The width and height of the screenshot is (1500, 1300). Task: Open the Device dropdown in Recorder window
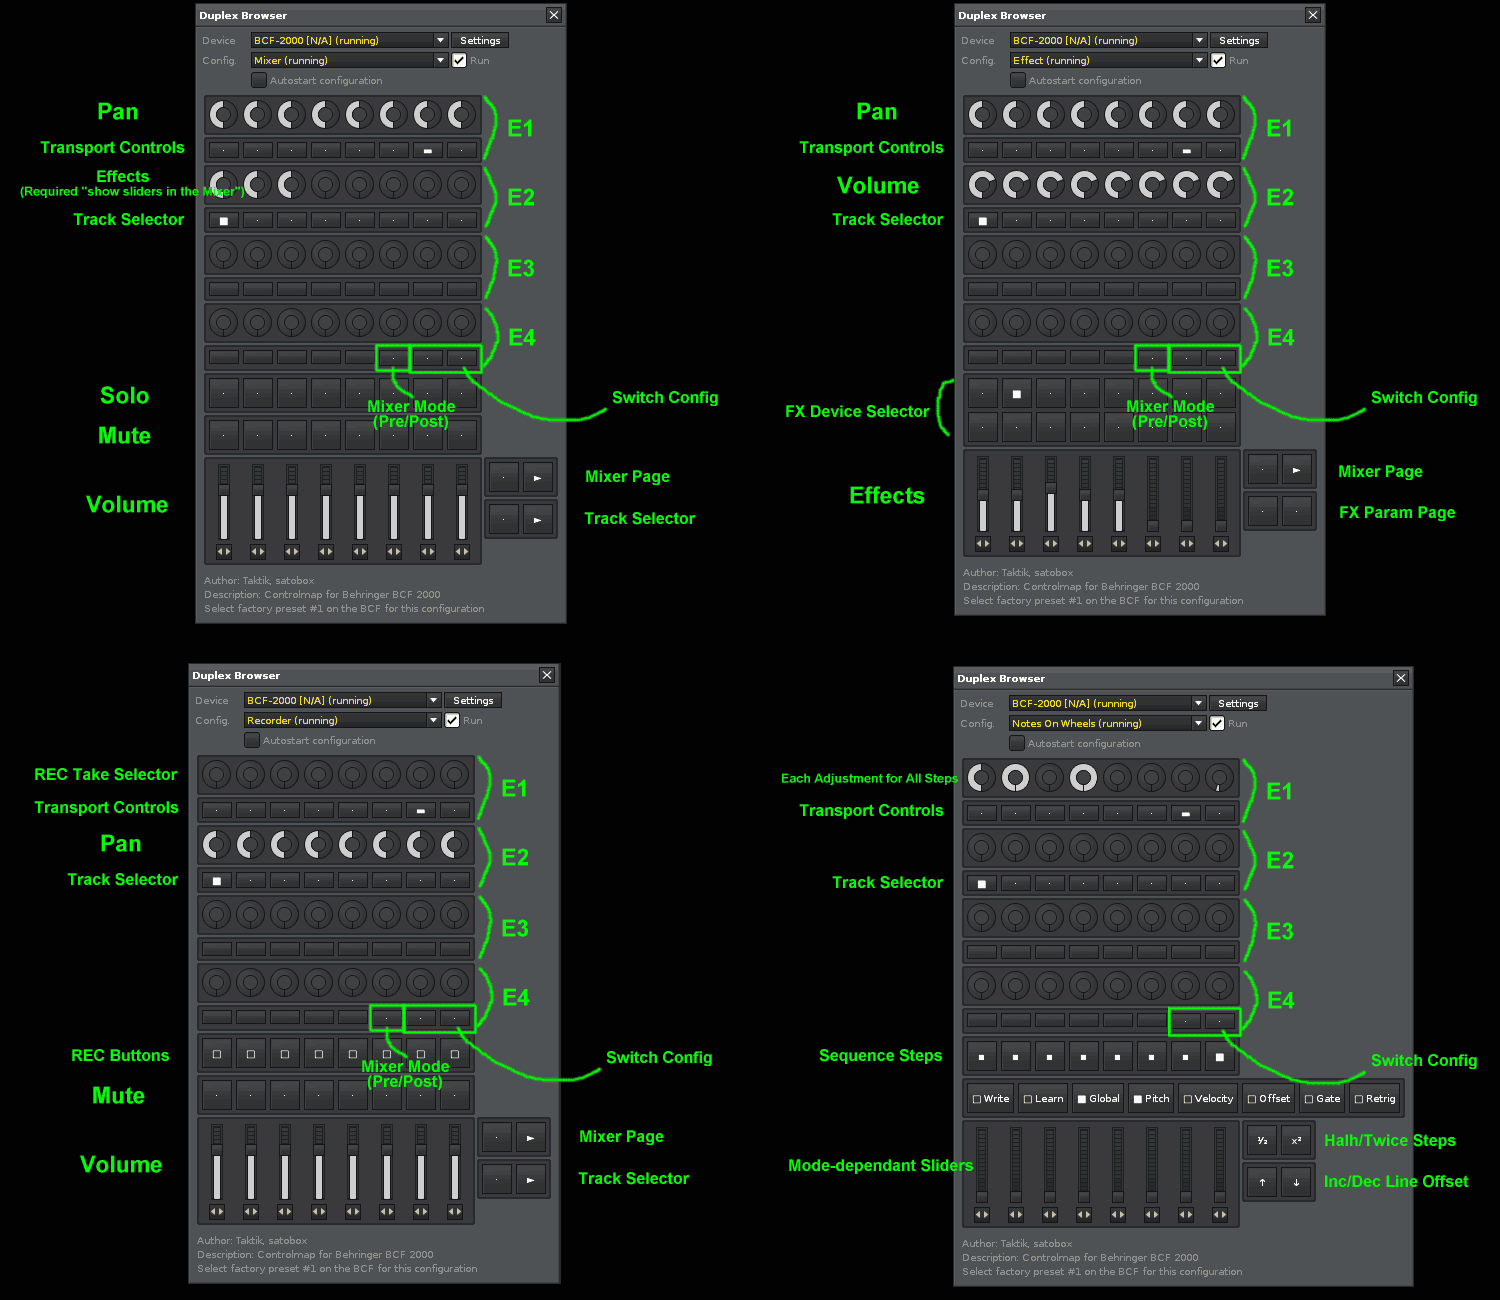click(342, 700)
